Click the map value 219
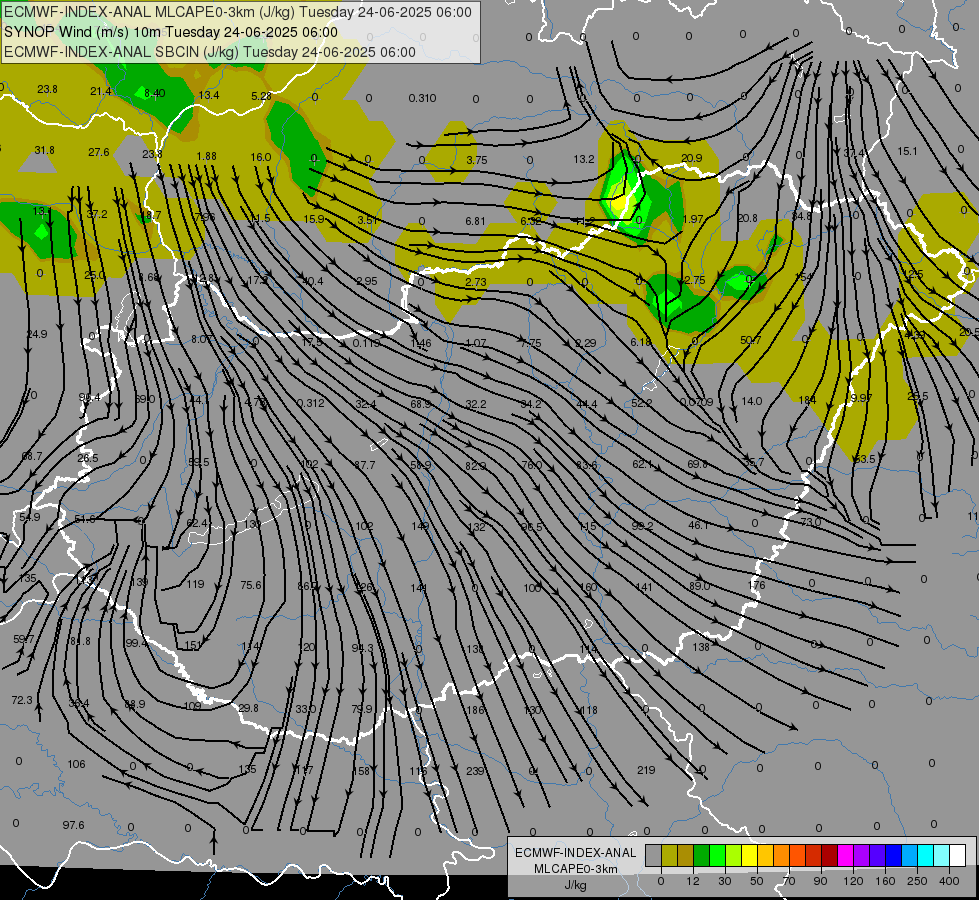The width and height of the screenshot is (979, 900). [x=646, y=770]
